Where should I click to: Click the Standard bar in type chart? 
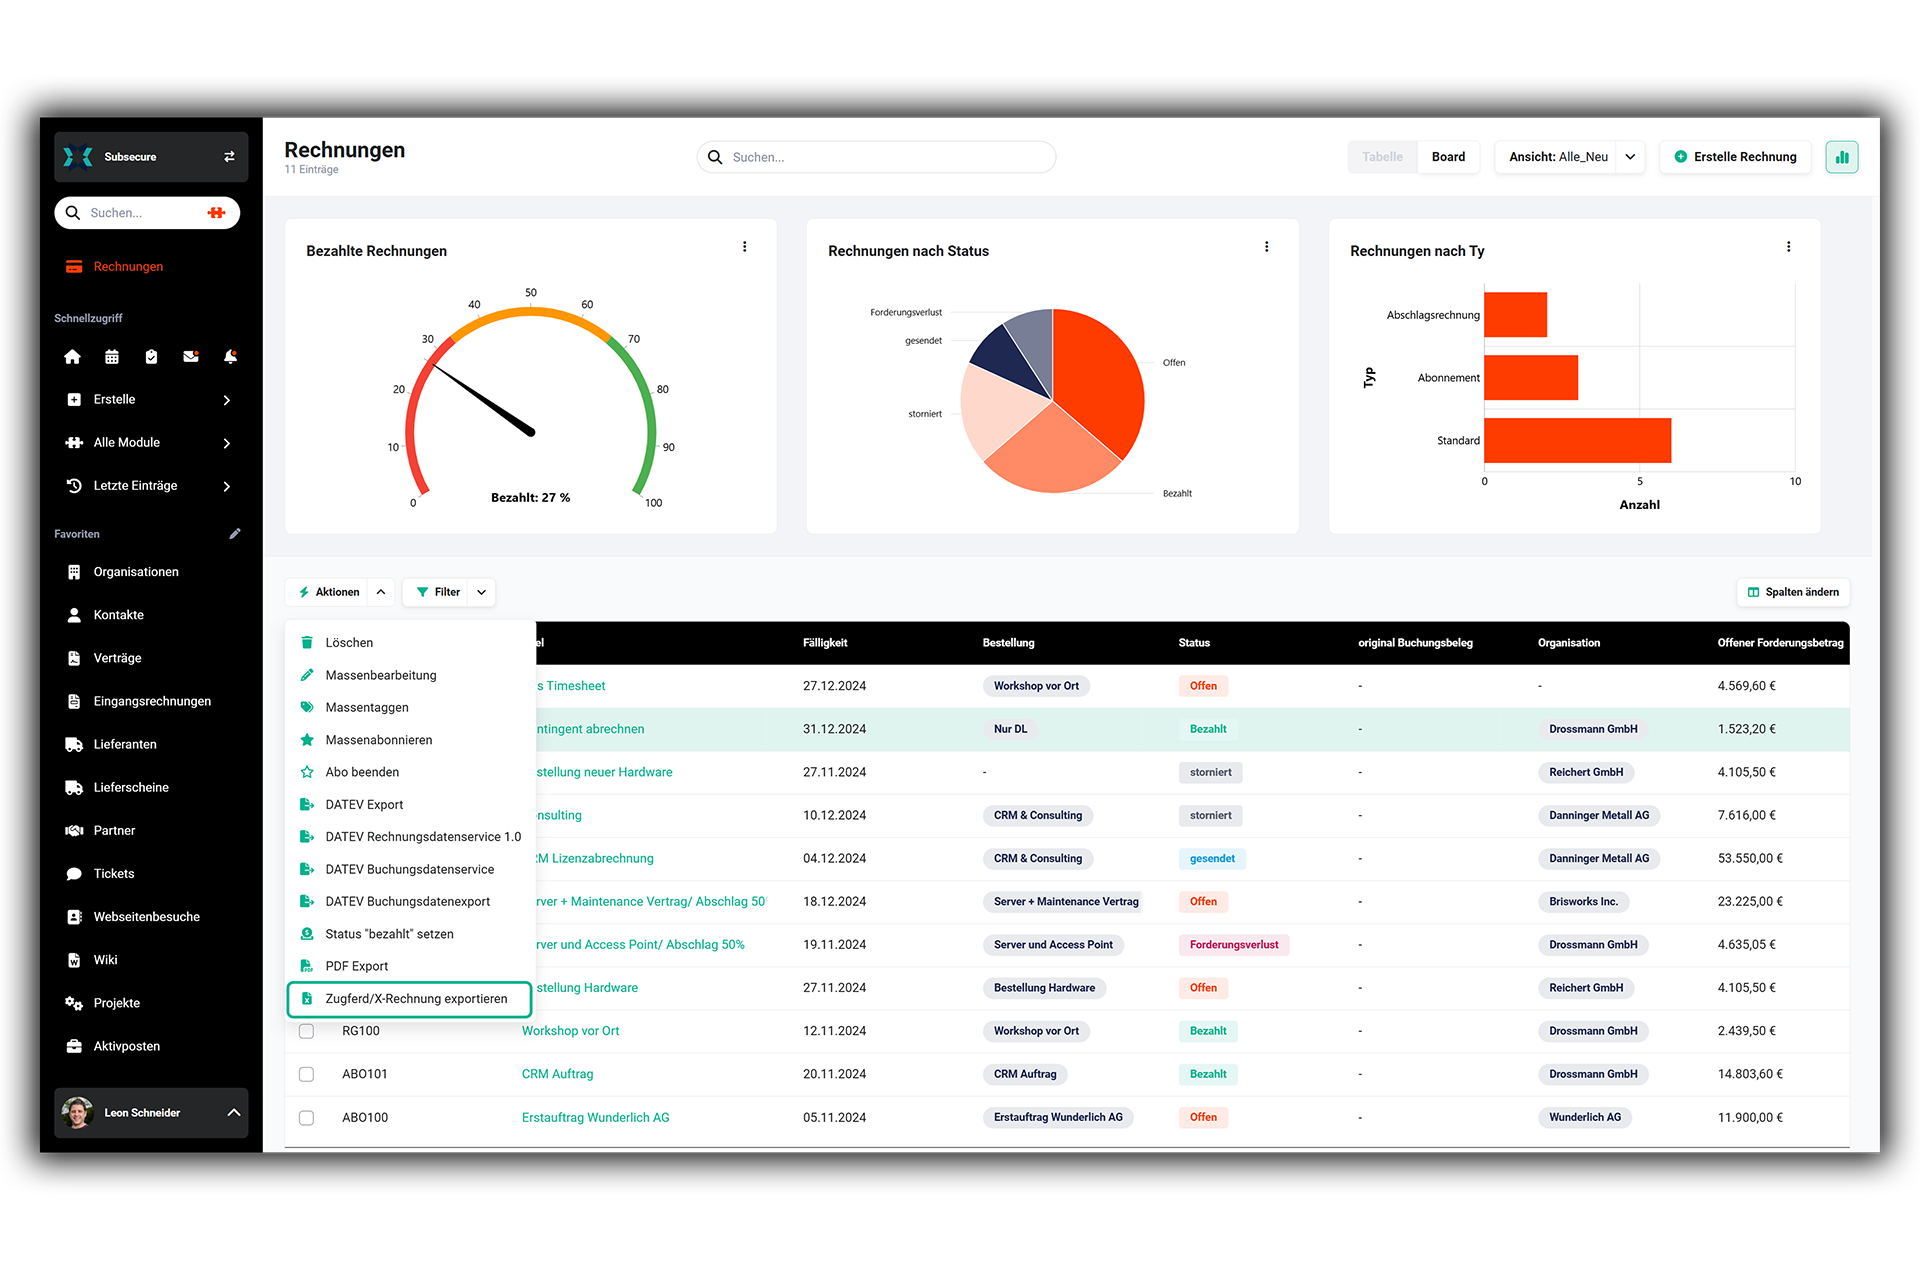(x=1577, y=441)
